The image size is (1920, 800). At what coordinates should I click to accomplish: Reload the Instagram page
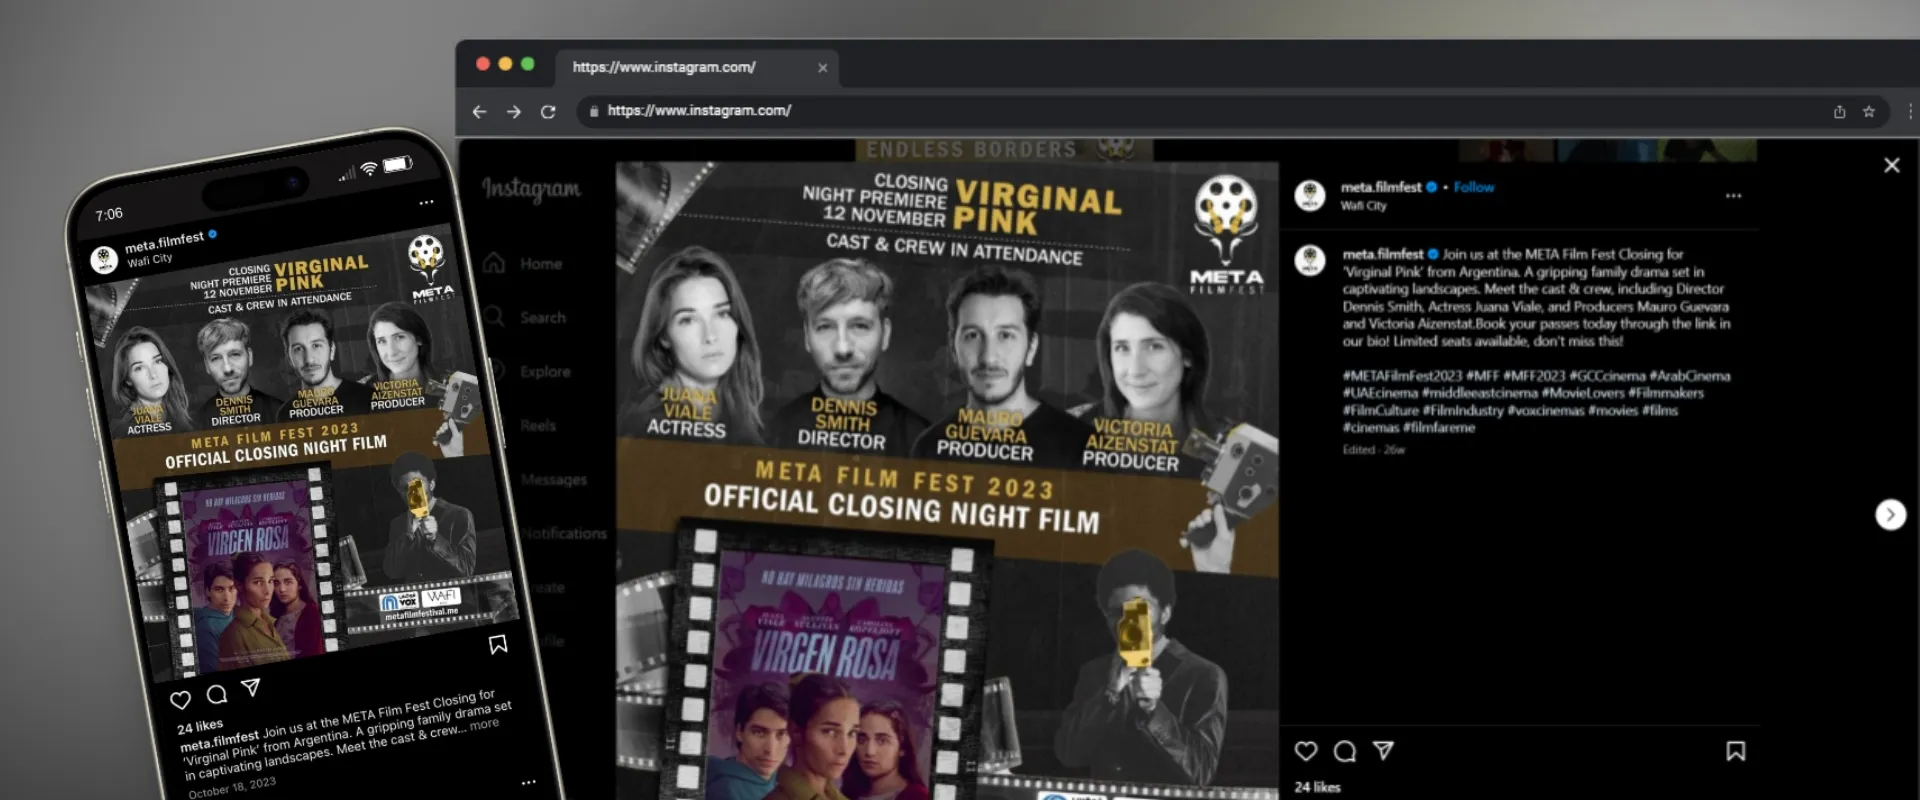[x=548, y=112]
